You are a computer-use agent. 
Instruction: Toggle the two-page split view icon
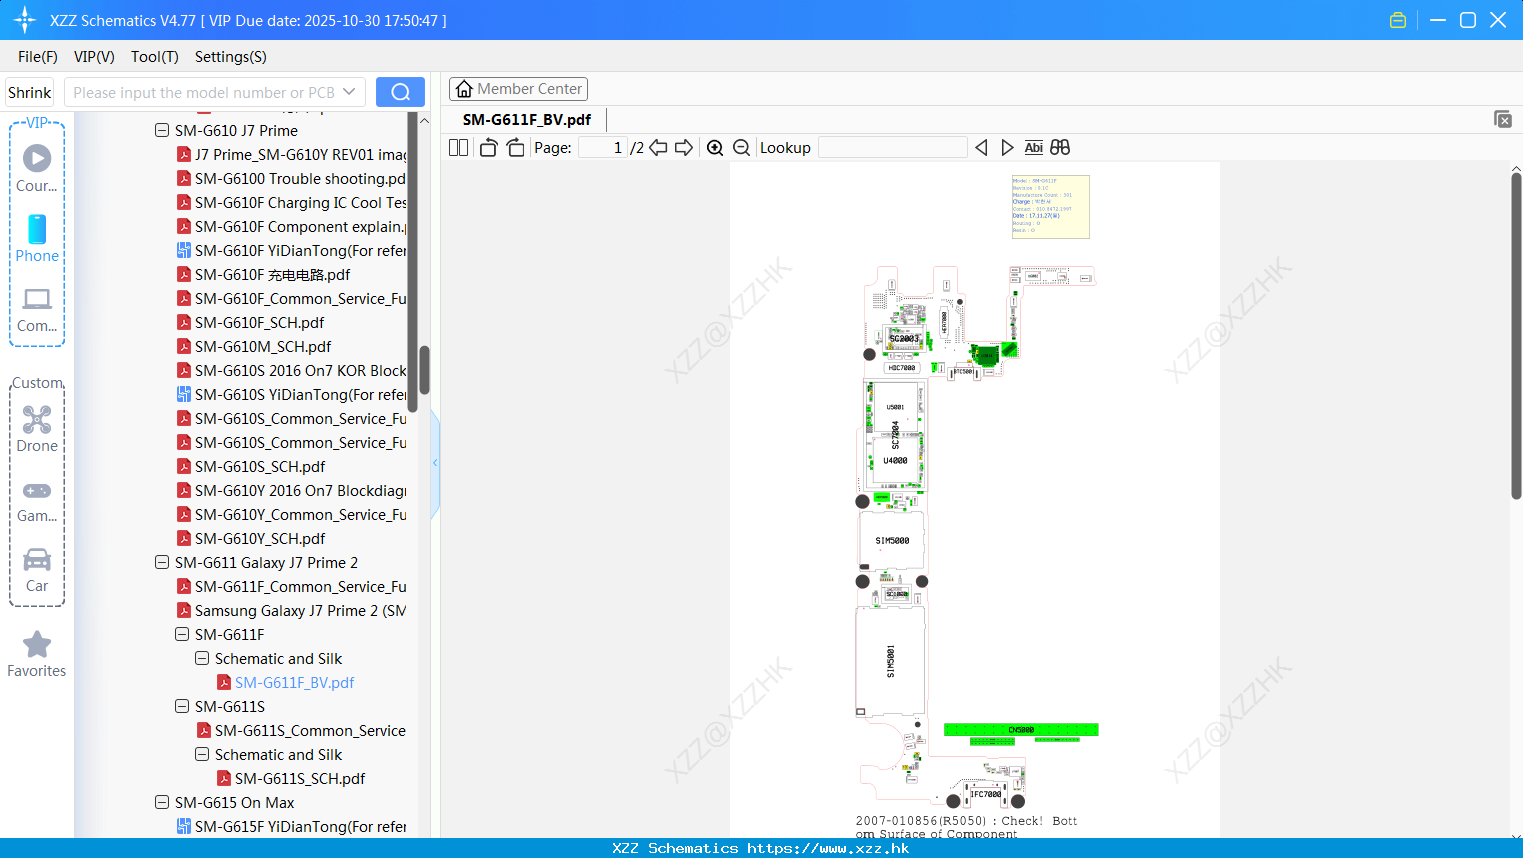458,148
